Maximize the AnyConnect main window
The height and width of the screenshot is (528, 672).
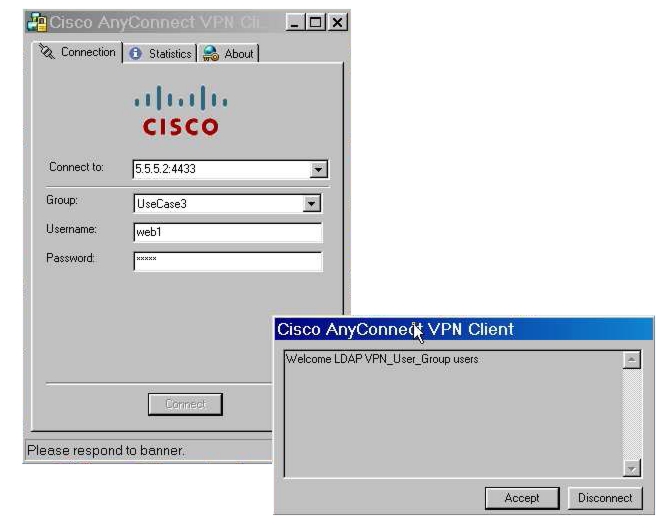(315, 22)
